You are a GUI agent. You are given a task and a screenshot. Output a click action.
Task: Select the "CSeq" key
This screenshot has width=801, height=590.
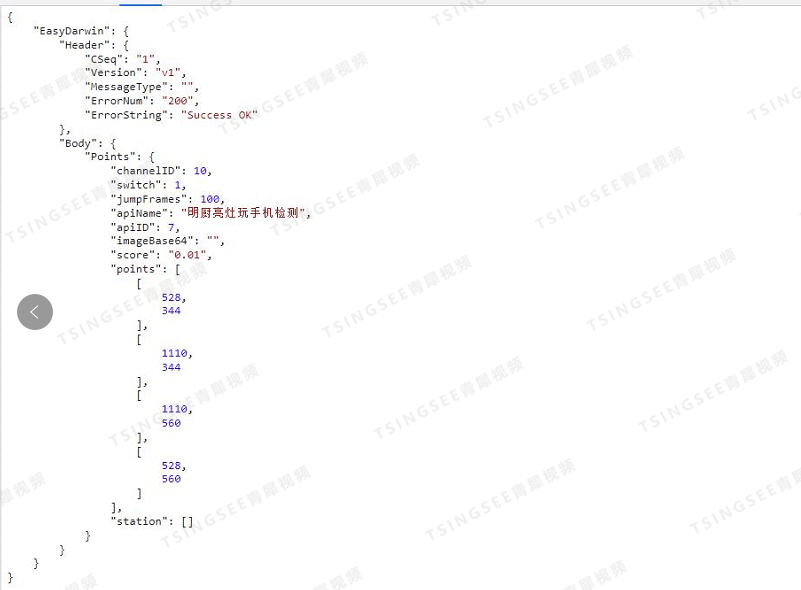(104, 59)
